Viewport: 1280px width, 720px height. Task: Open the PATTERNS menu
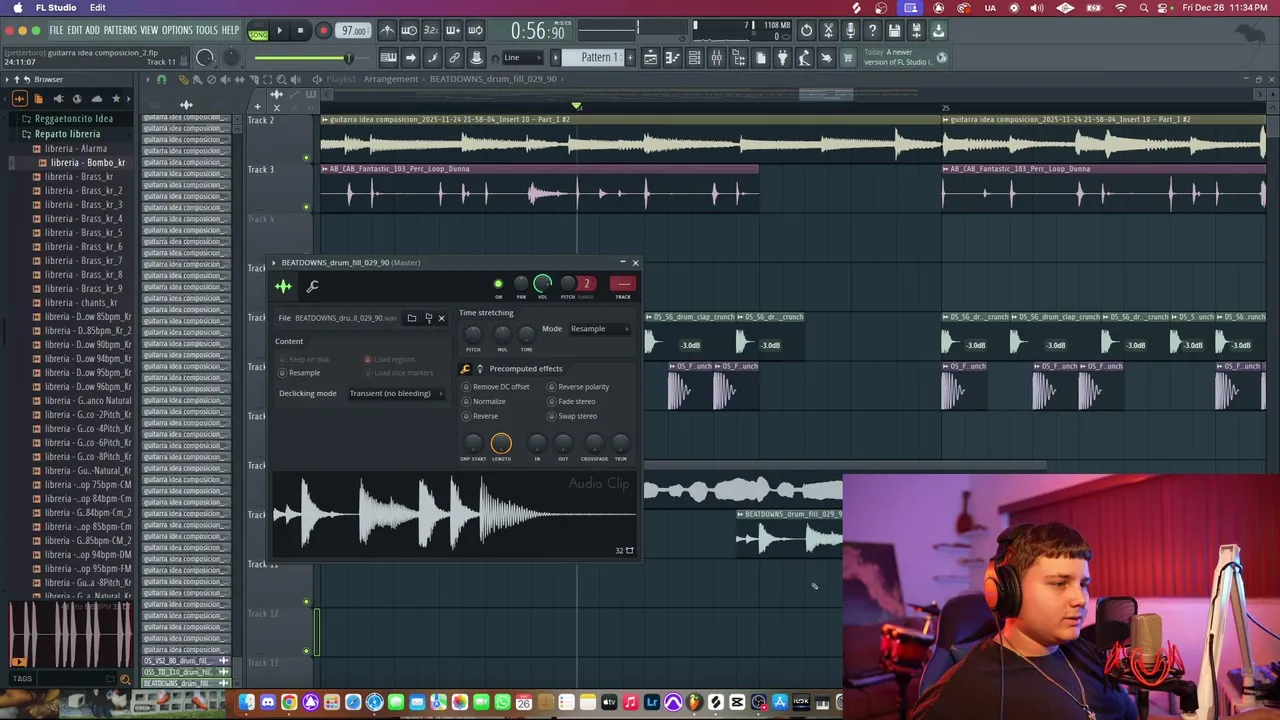click(x=120, y=31)
